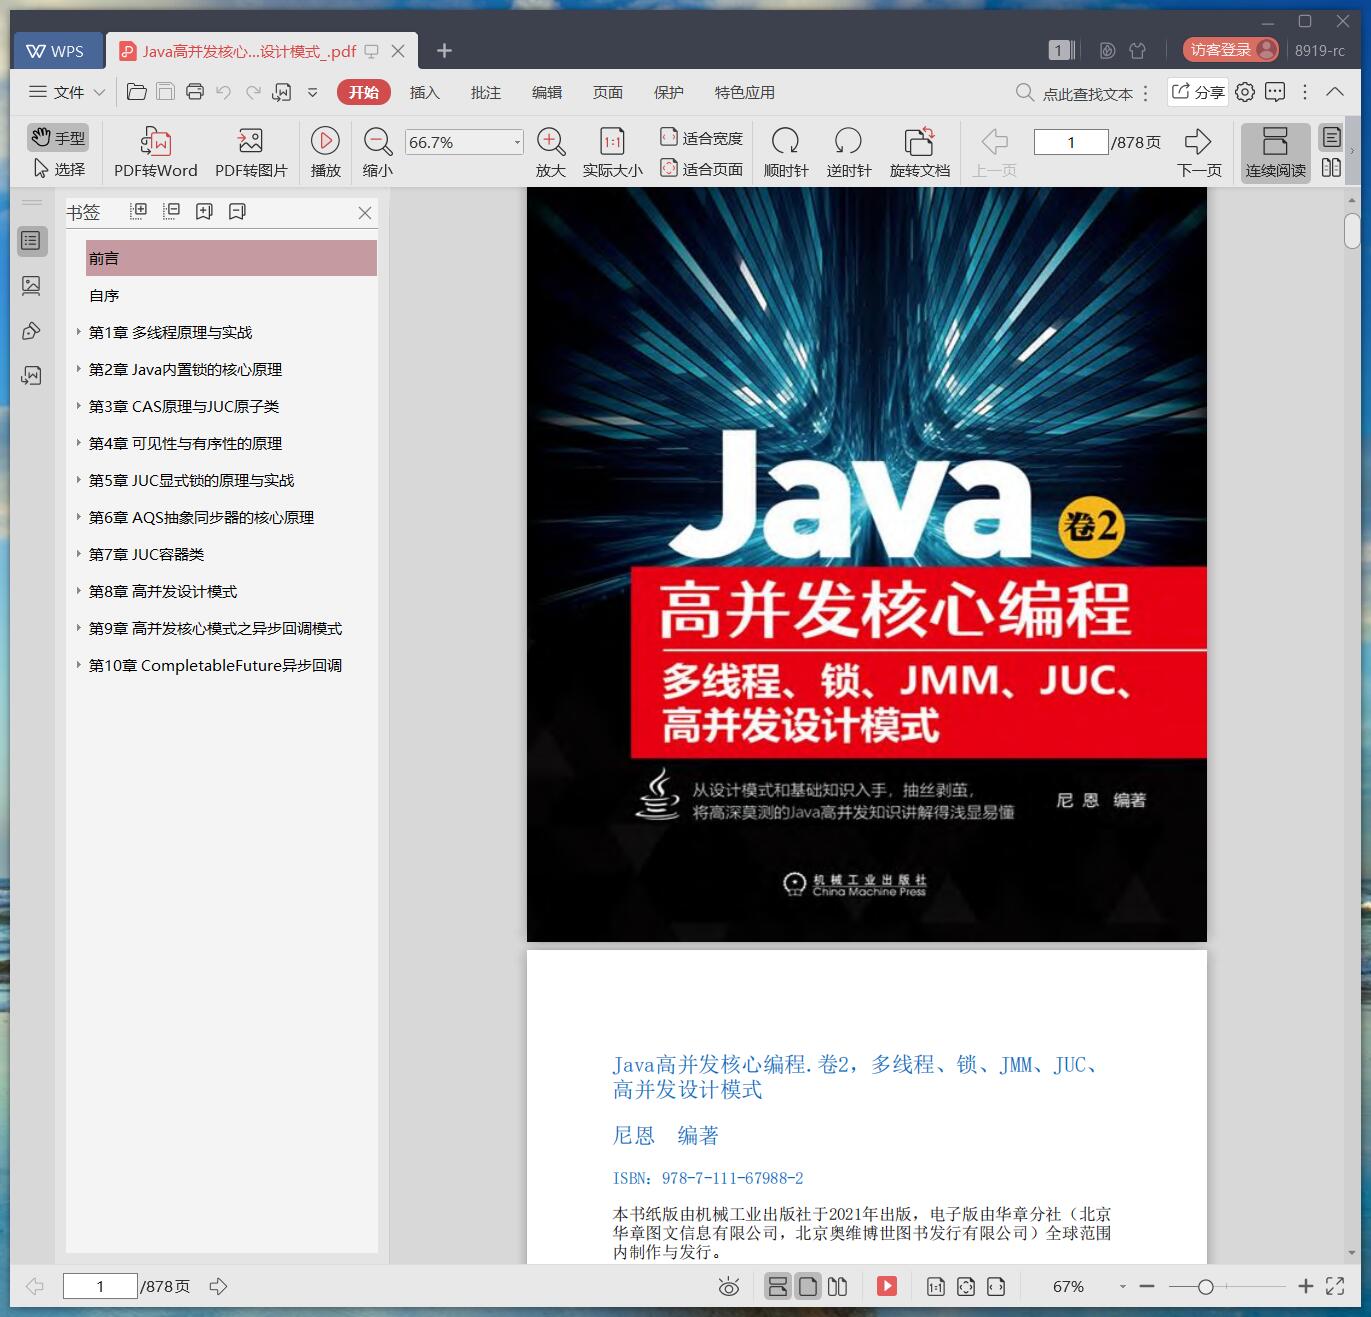
Task: Show the thumbnails sidebar panel
Action: (x=32, y=286)
